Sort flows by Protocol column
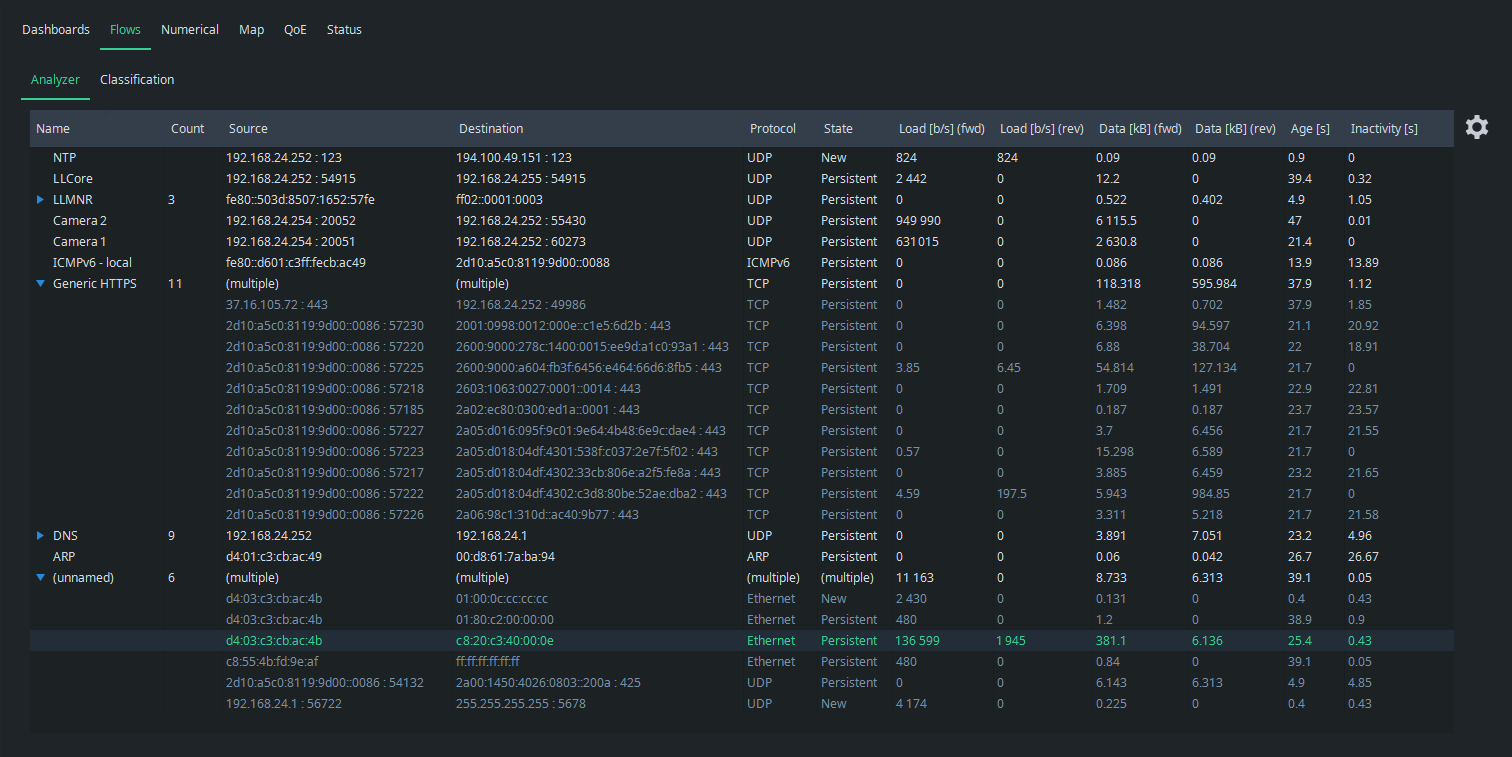Viewport: 1512px width, 757px height. [x=772, y=129]
